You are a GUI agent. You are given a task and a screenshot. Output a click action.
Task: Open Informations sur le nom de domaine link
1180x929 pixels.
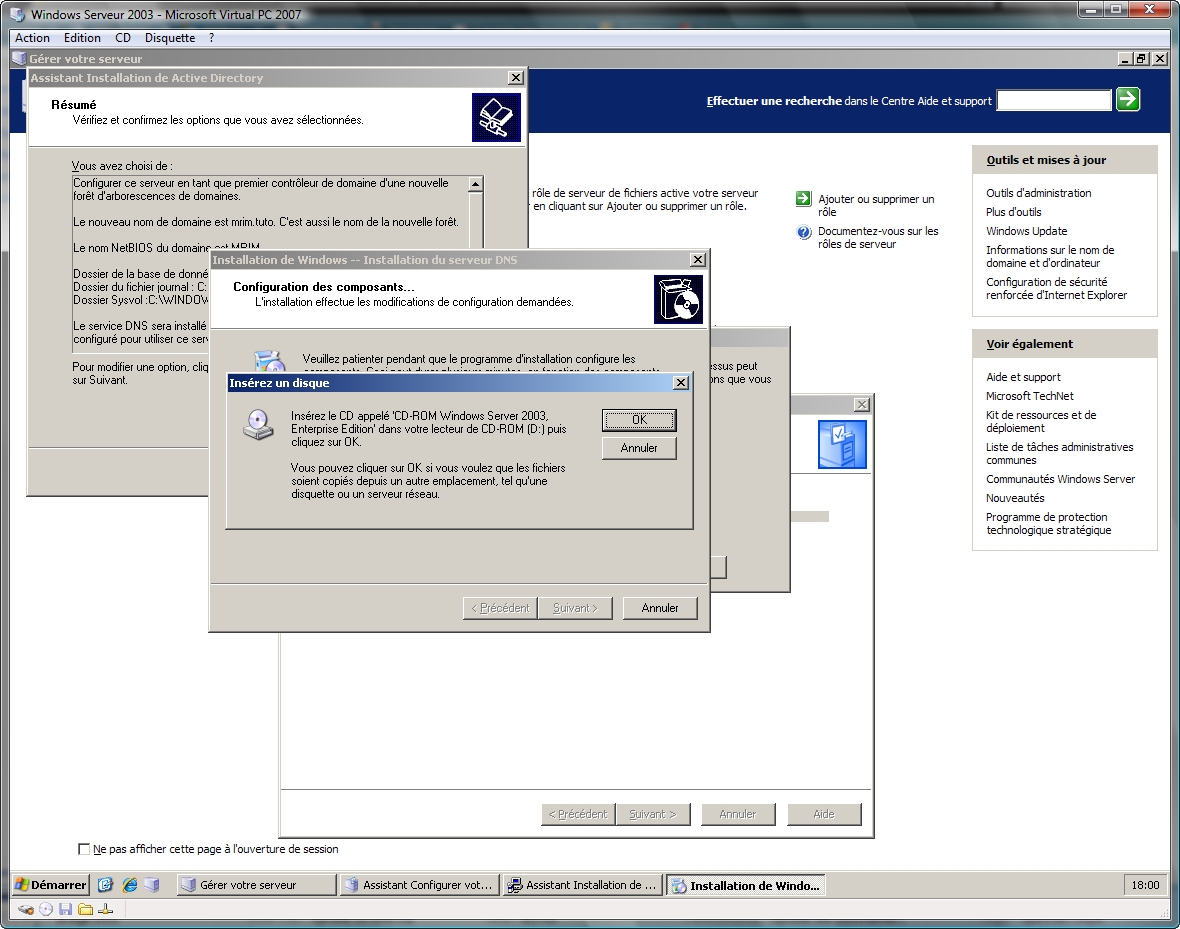(1050, 256)
